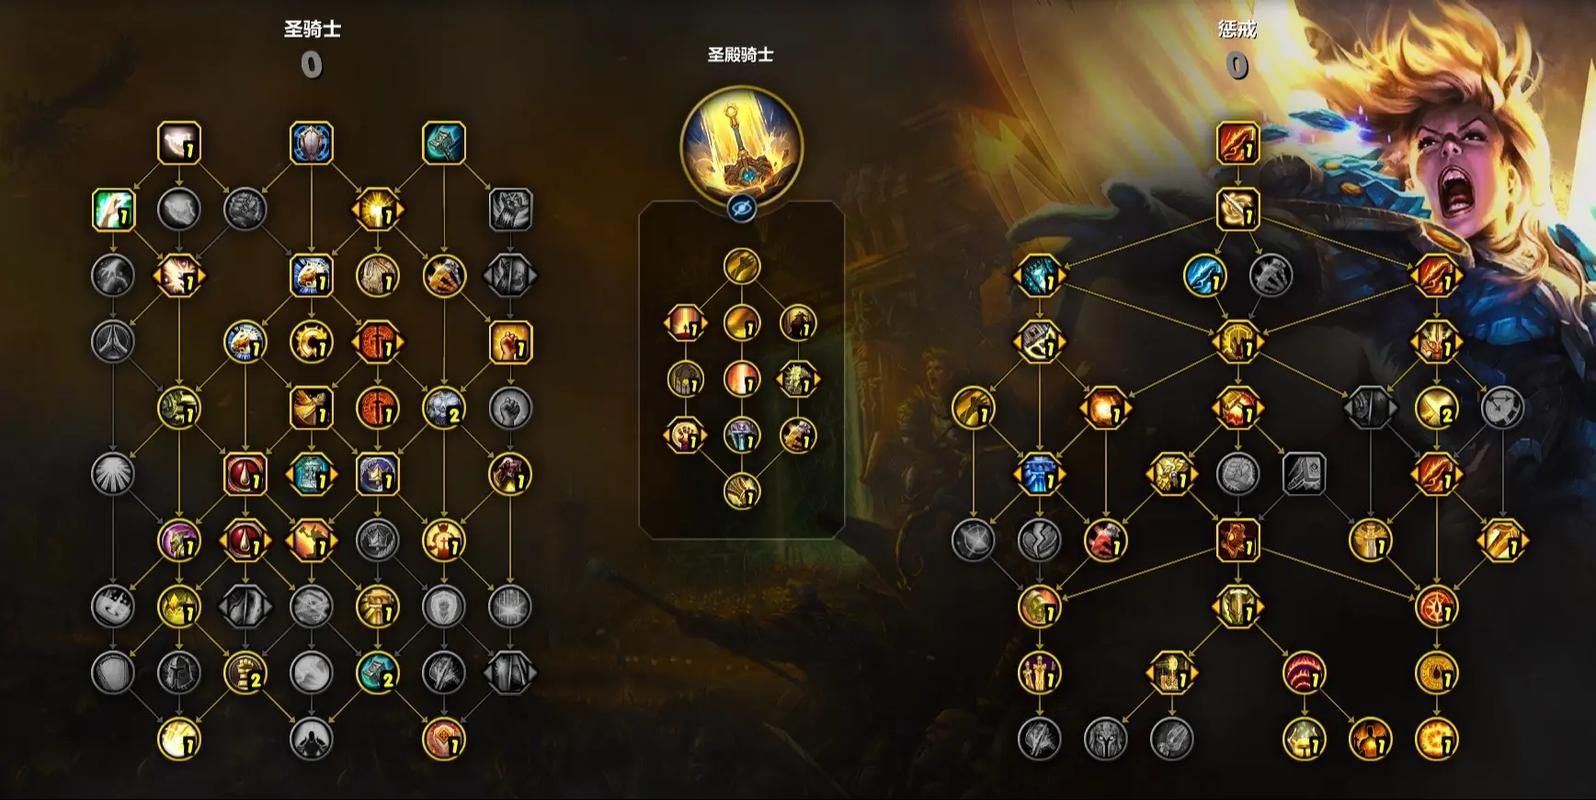Select the bottom-most node of the hero tree
Viewport: 1596px width, 800px height.
[x=741, y=491]
